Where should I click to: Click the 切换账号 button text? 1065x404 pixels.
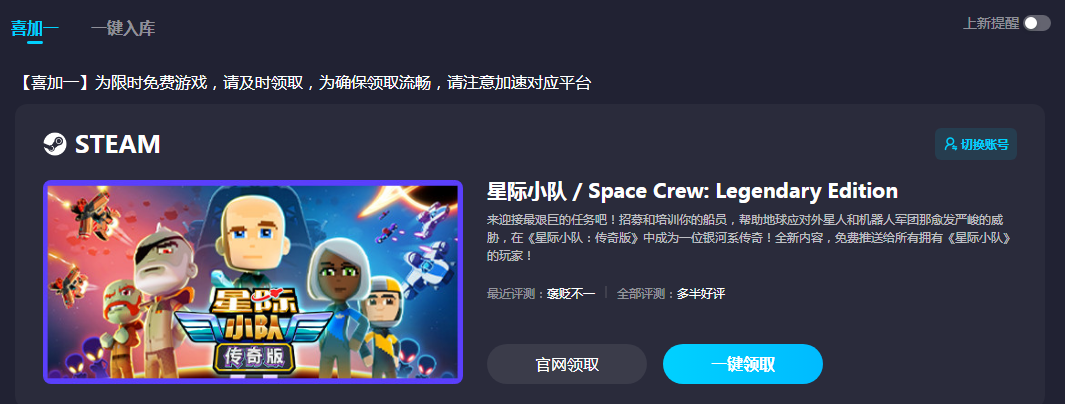click(984, 144)
